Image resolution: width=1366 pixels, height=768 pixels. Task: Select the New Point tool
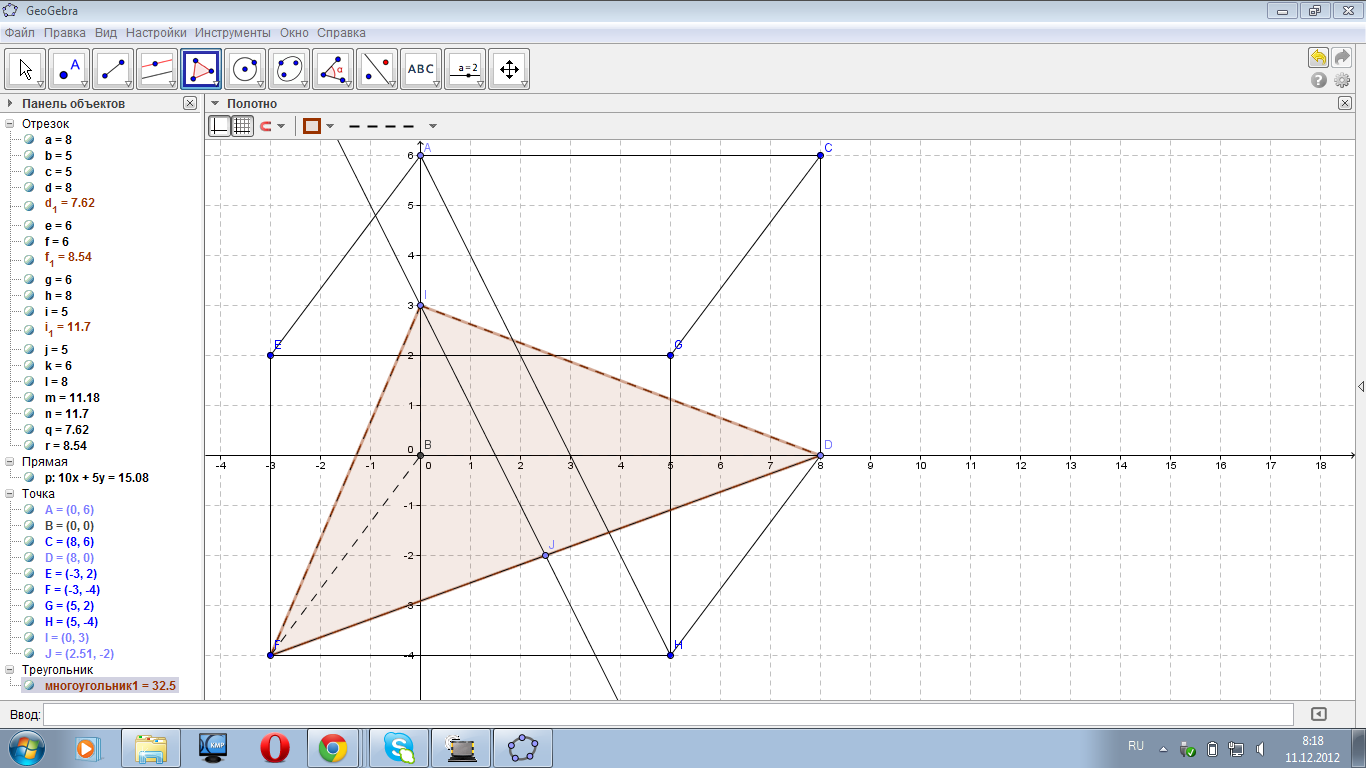click(70, 69)
